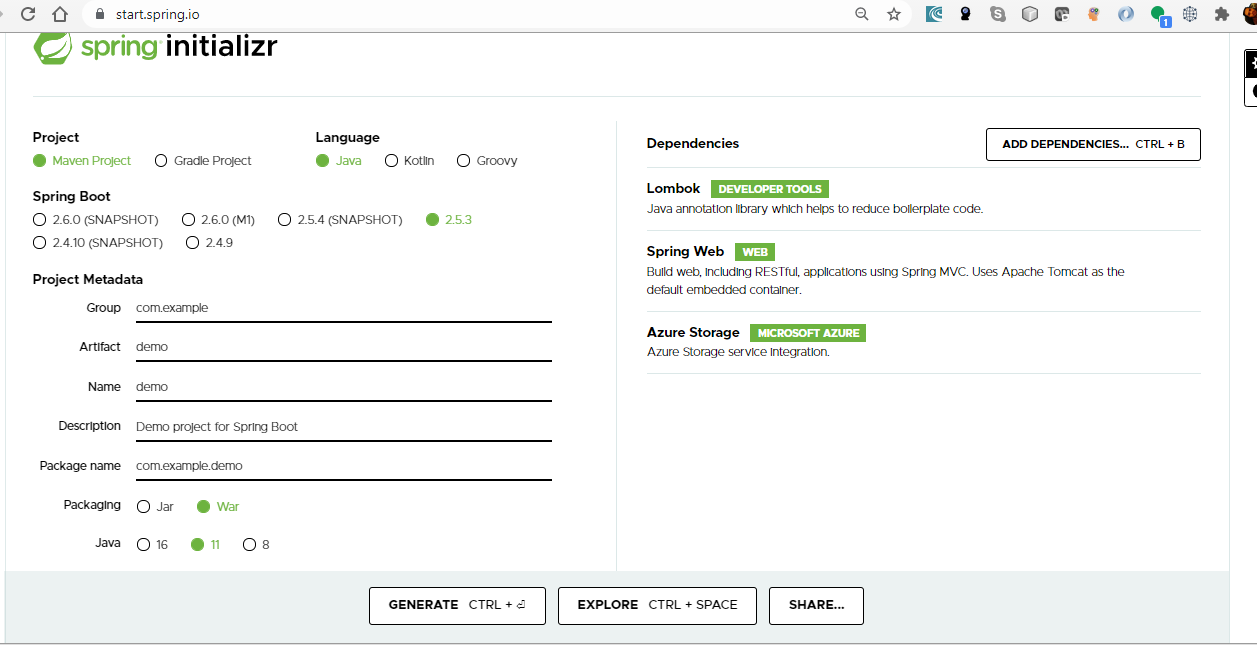Open the blue ring extension icon

(x=1126, y=14)
